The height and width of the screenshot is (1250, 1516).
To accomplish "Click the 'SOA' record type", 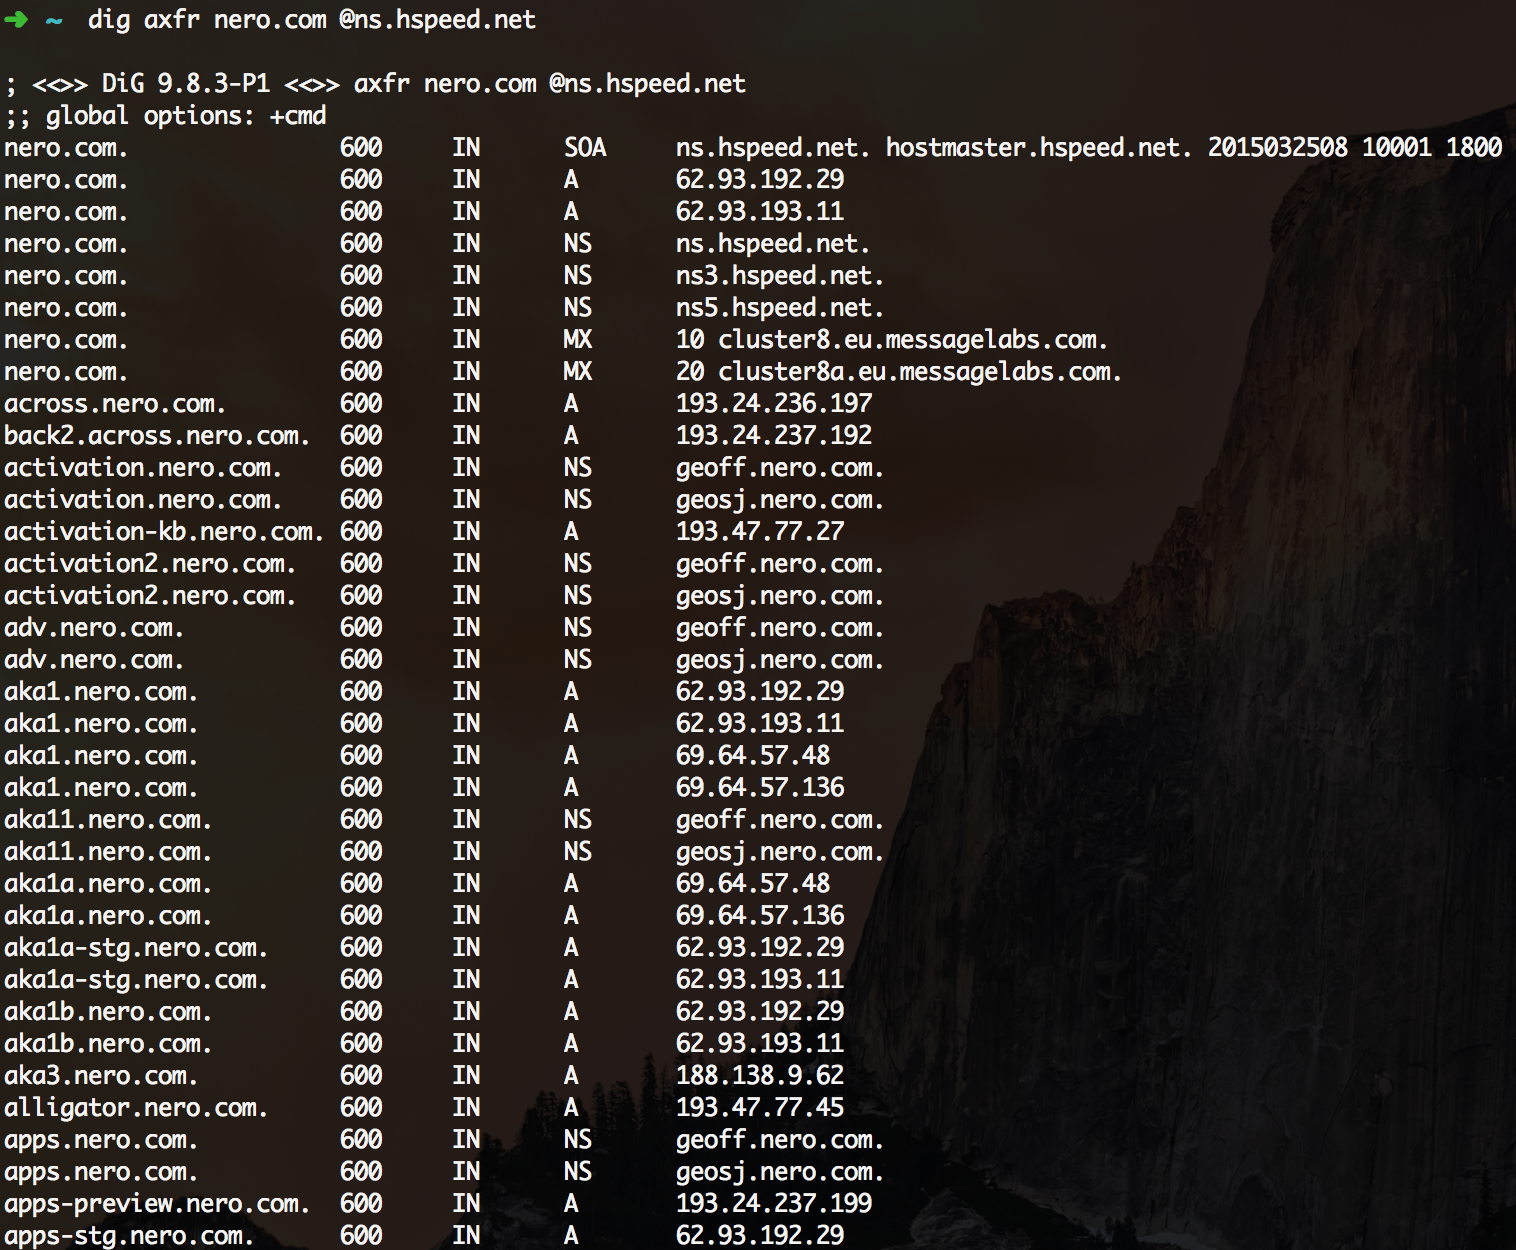I will tap(585, 148).
